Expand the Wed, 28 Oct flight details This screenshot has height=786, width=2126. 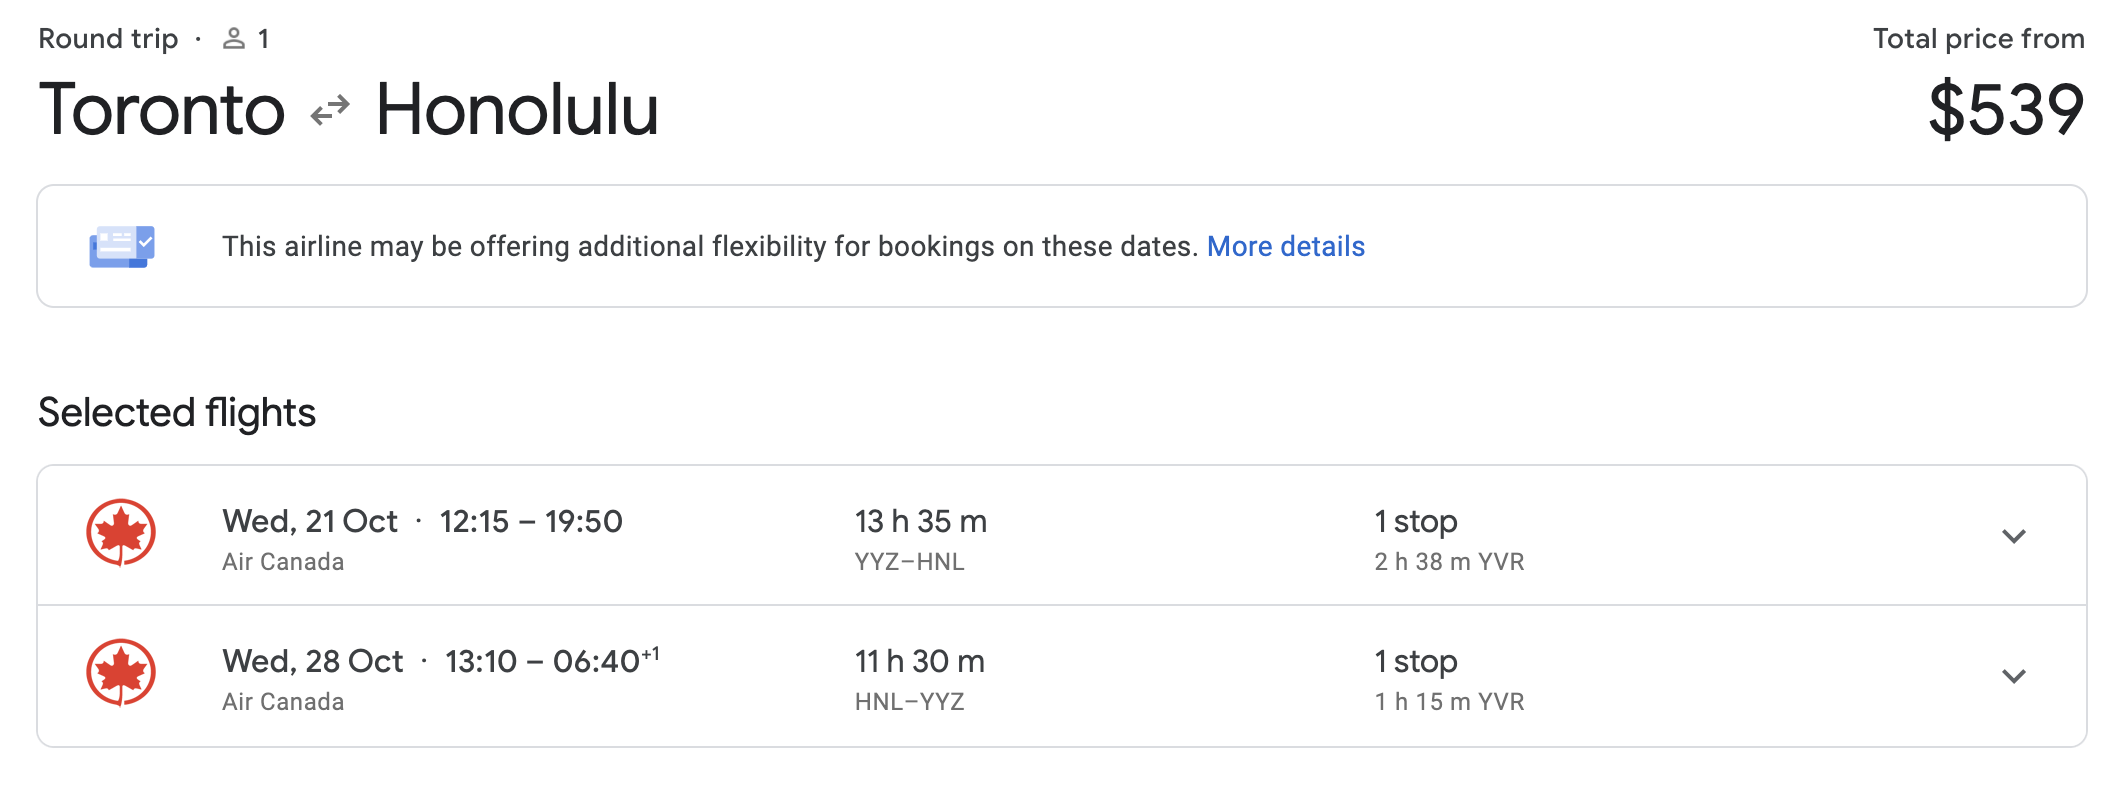tap(2013, 676)
